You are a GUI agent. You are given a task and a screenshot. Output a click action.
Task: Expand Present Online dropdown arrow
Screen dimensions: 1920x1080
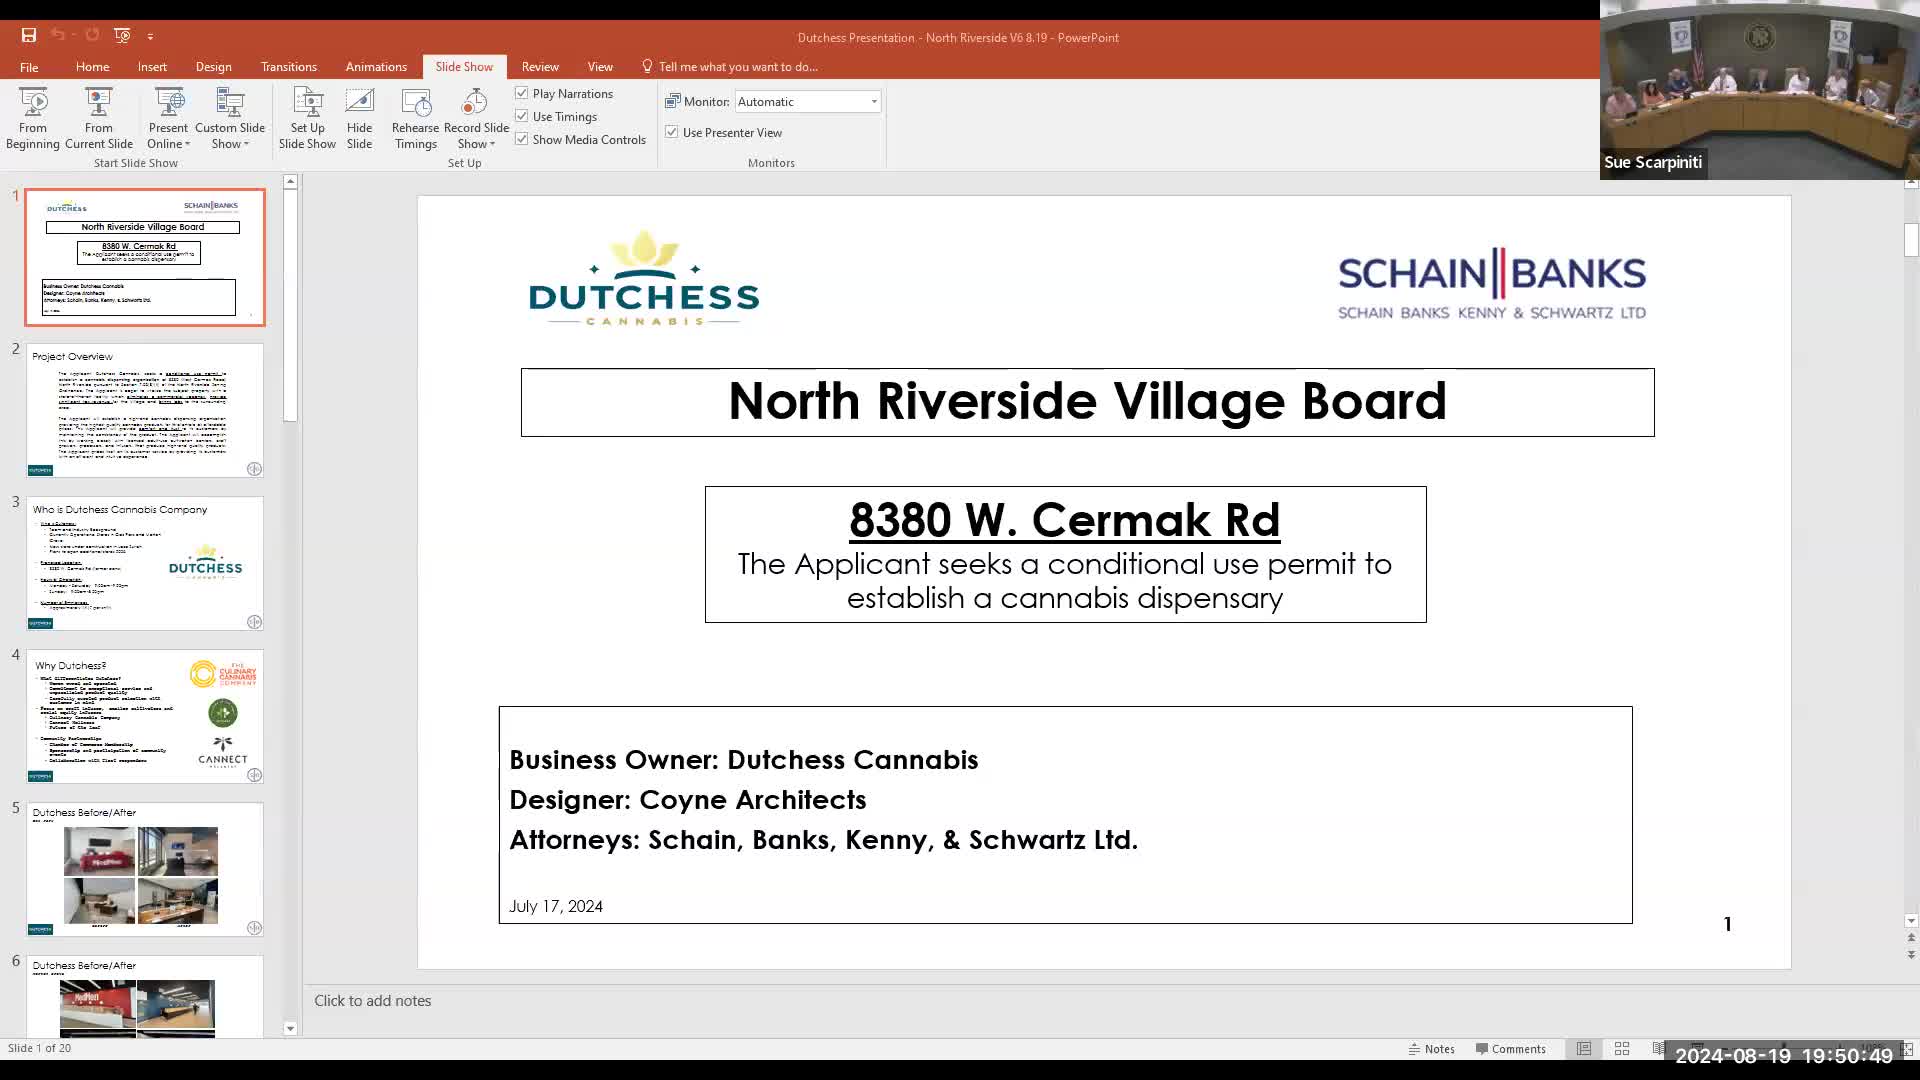(187, 144)
